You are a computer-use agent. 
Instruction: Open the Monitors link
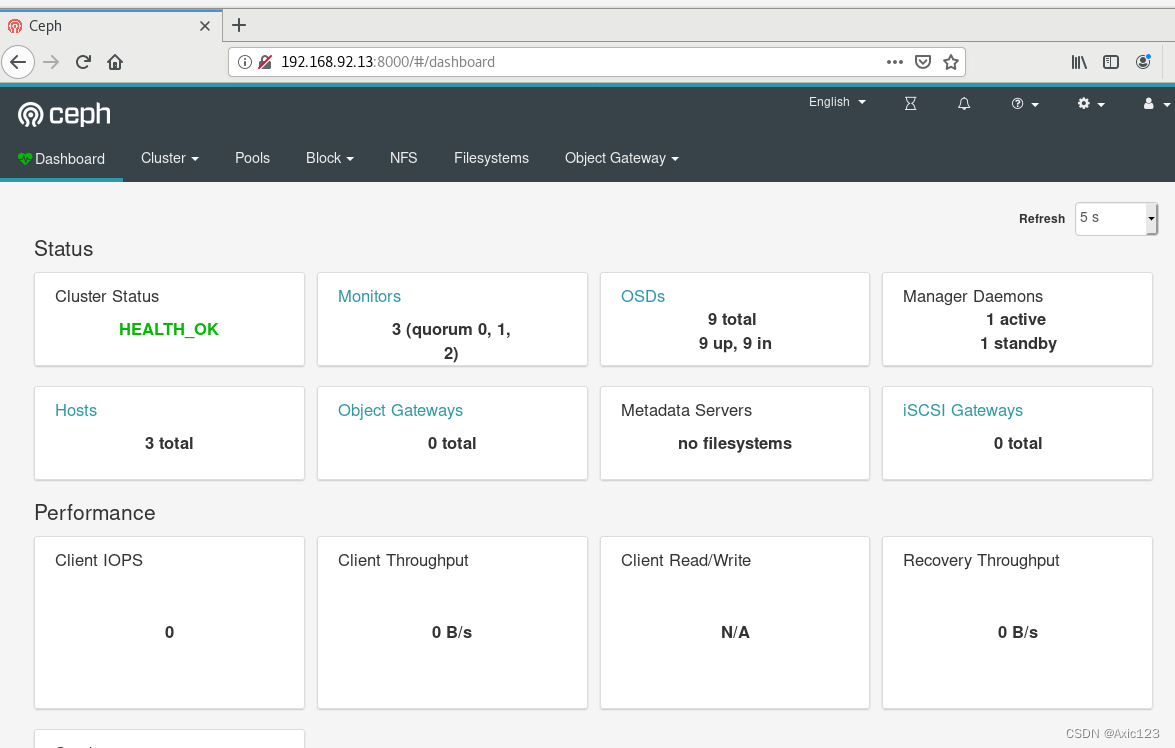click(369, 296)
